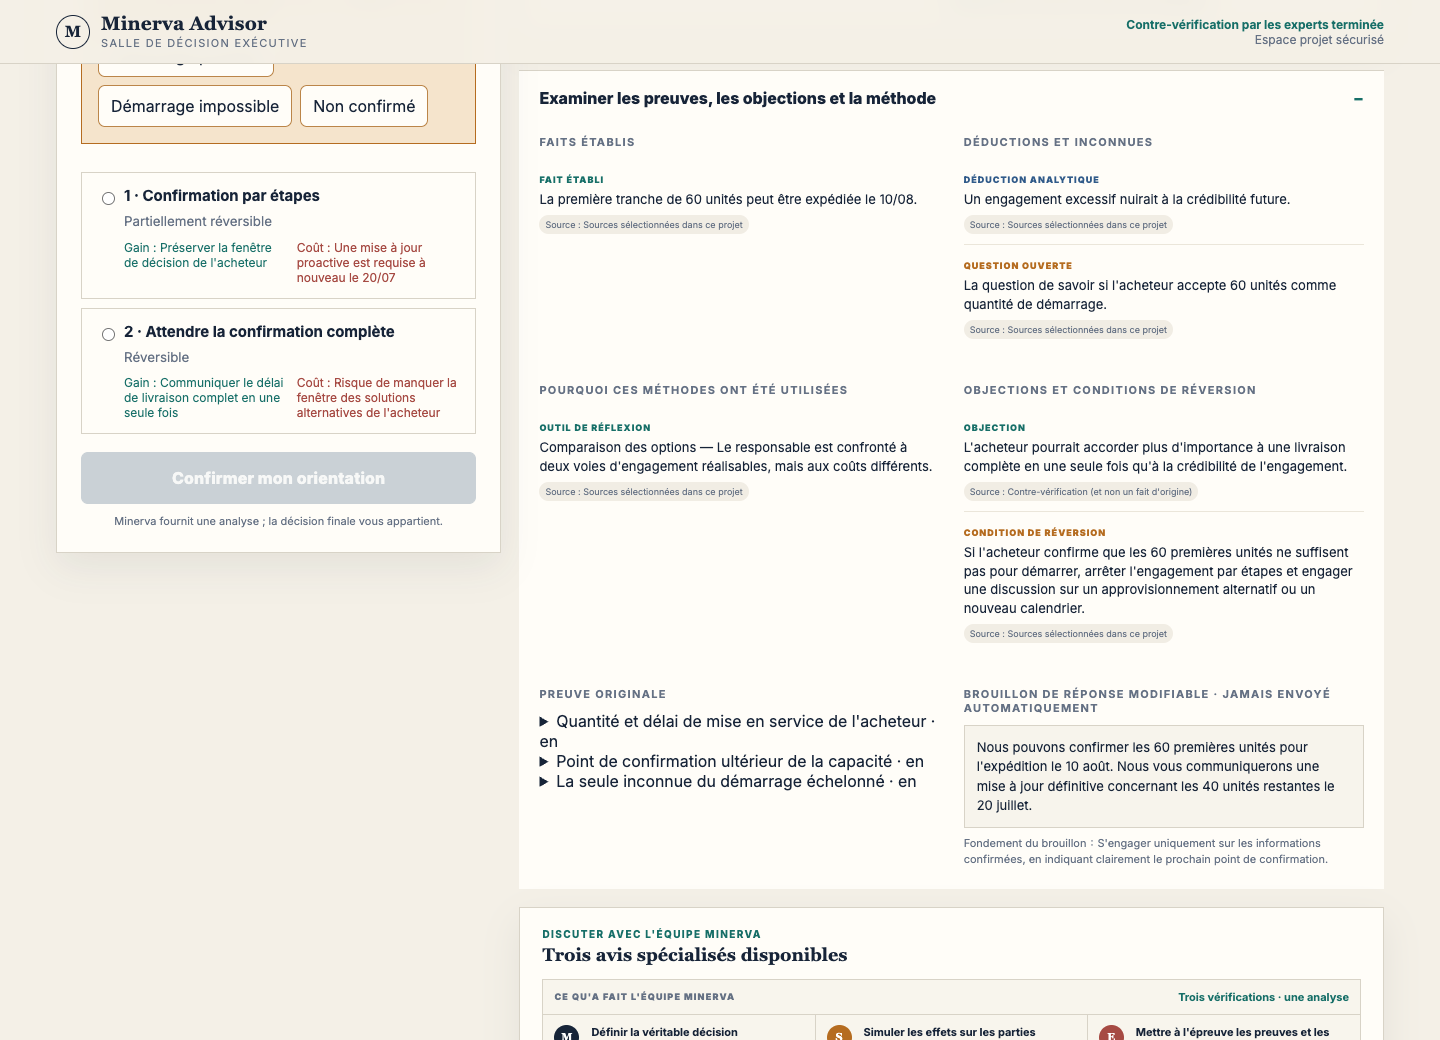
Task: Click the "Ce qu'a fait l'équipe Minerva" header
Action: (x=644, y=997)
